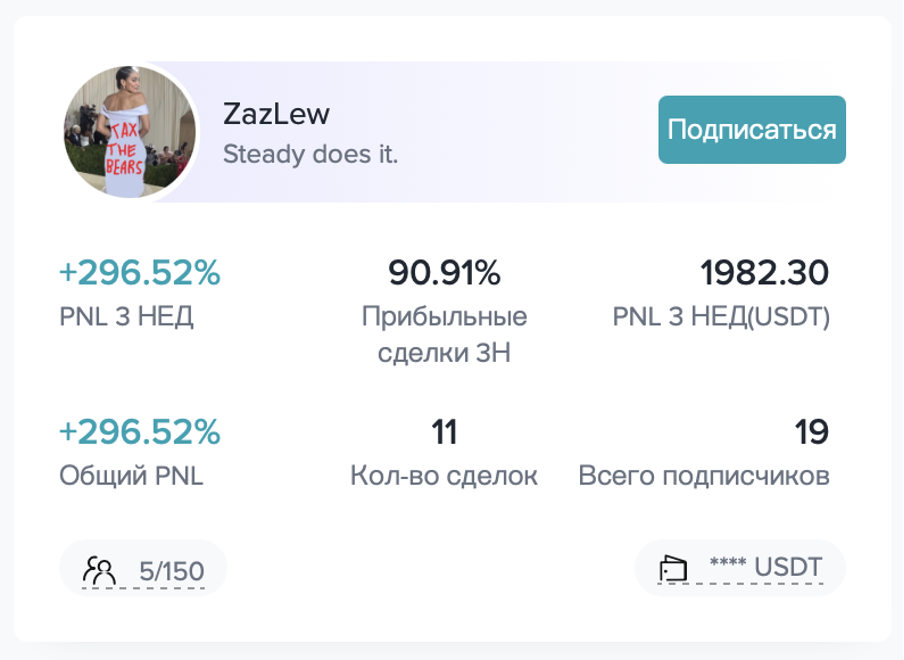Click the PNL 3 НЕД label
This screenshot has width=904, height=660.
coord(126,316)
